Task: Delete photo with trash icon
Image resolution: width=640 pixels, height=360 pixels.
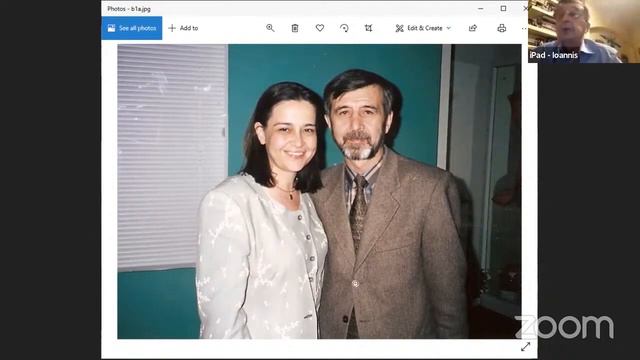Action: tap(295, 28)
